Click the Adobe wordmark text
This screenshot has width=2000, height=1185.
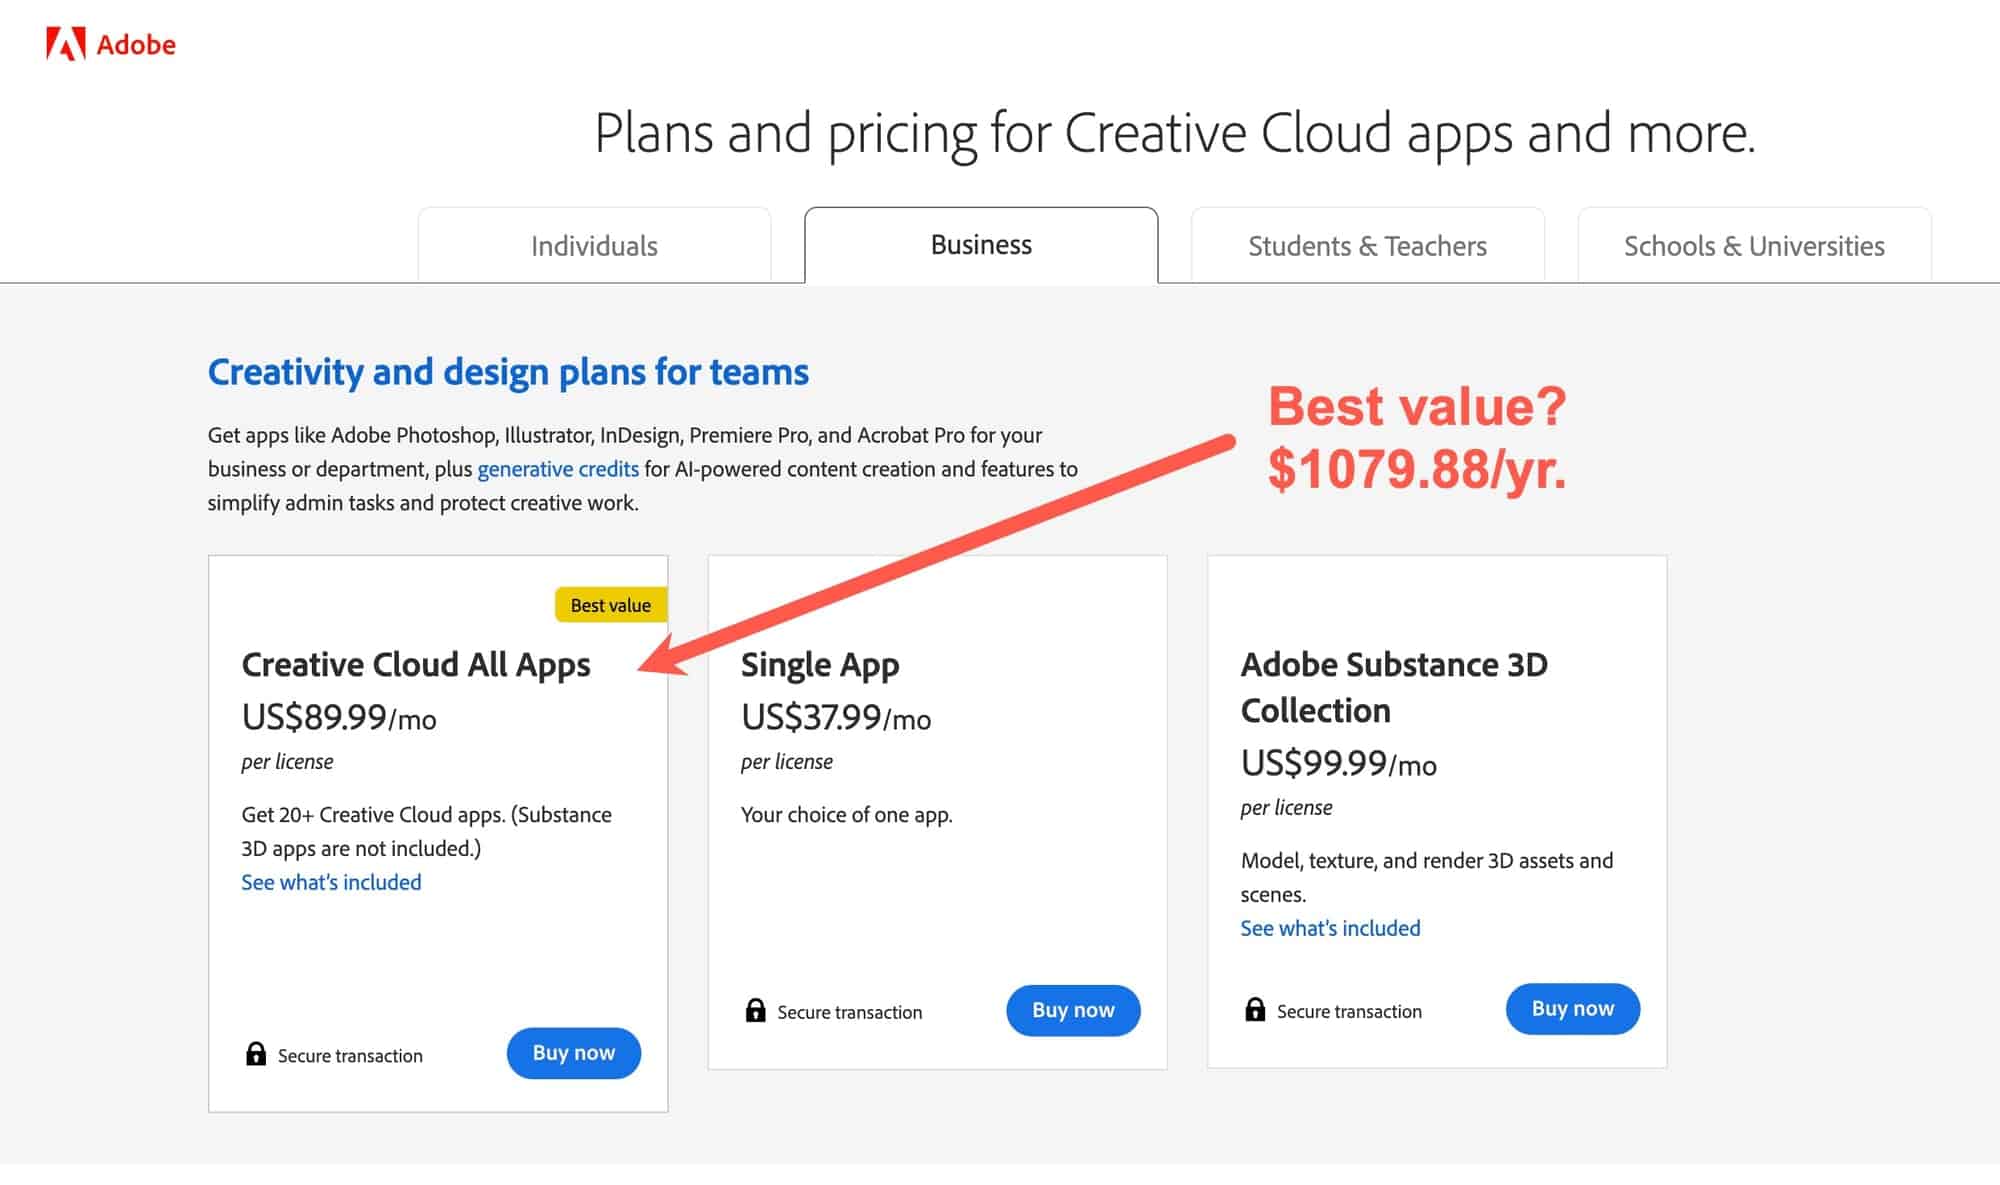(136, 45)
